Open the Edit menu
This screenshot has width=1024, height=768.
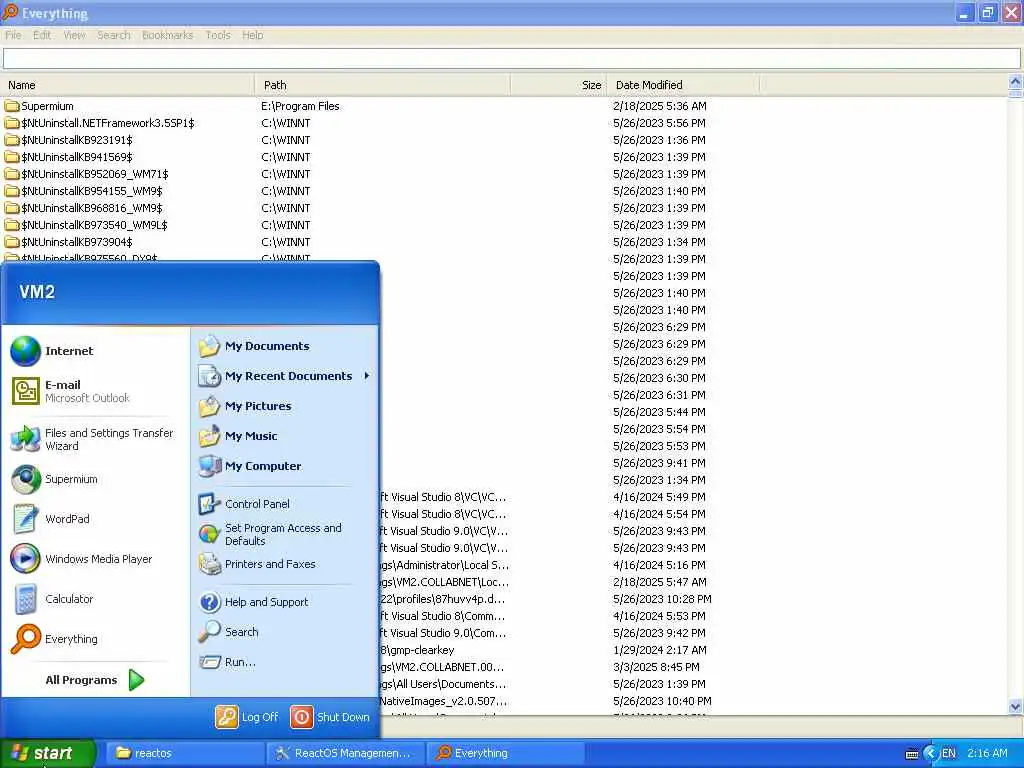pyautogui.click(x=42, y=35)
